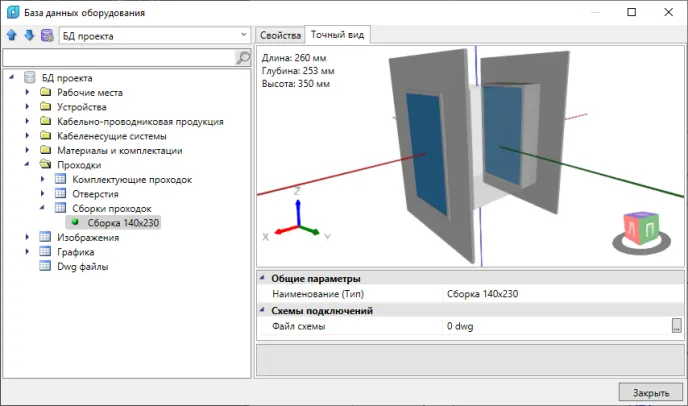Collapse the Схемы подключений section

(262, 311)
